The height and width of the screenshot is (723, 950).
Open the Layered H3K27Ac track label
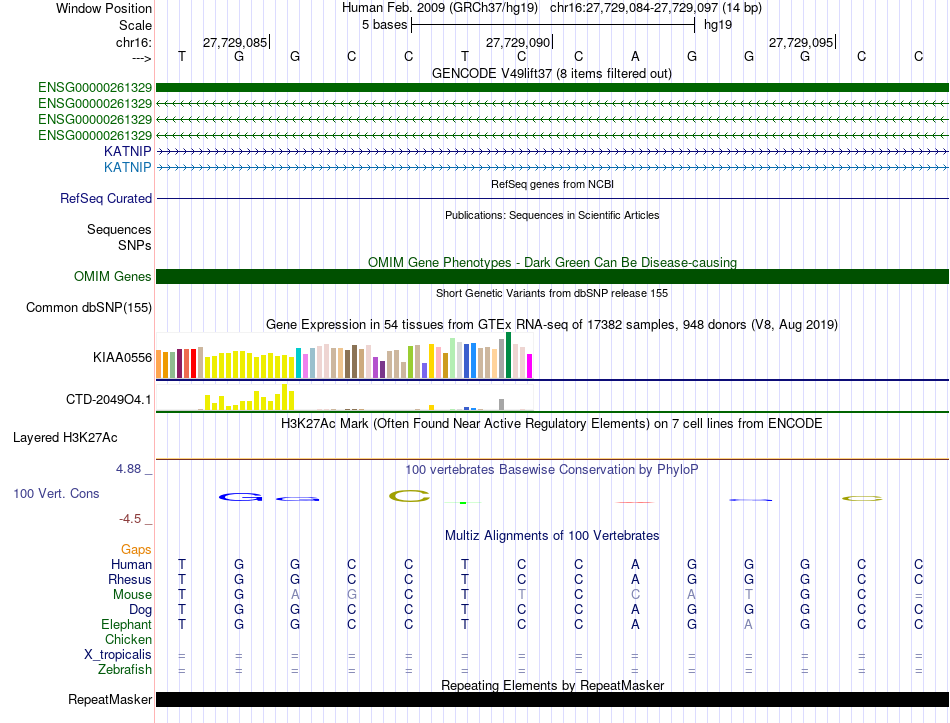(65, 437)
